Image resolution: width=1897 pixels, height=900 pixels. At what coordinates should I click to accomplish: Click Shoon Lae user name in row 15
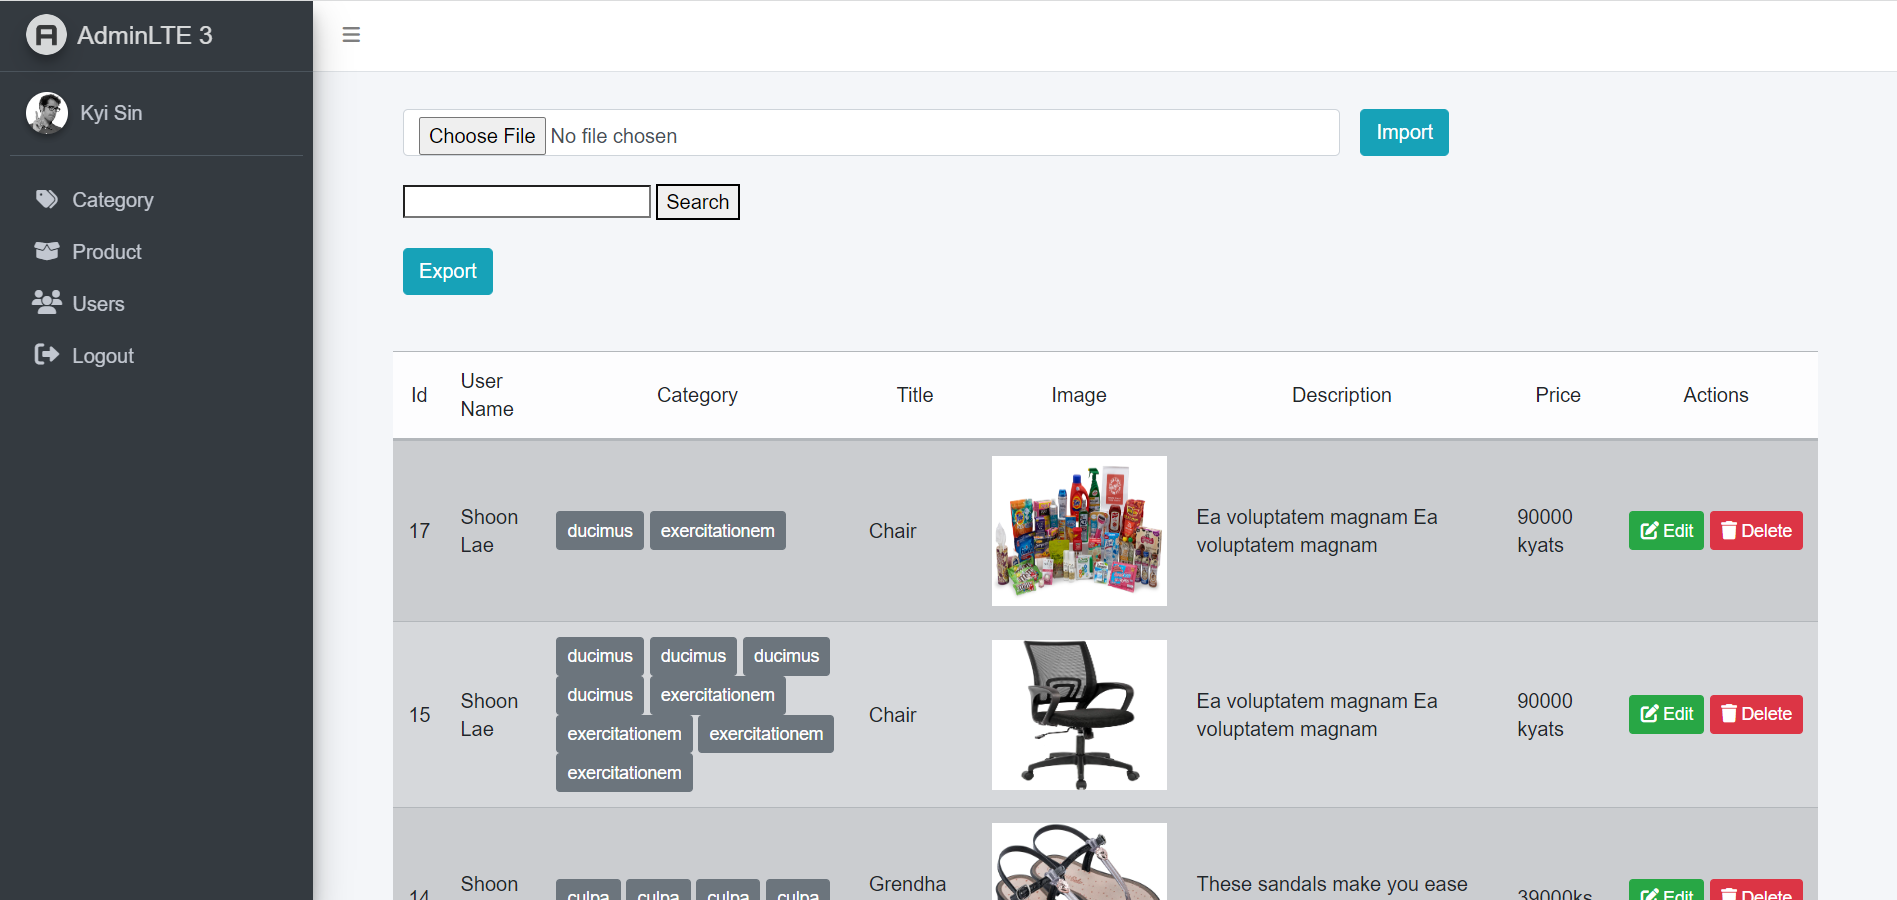pos(489,715)
